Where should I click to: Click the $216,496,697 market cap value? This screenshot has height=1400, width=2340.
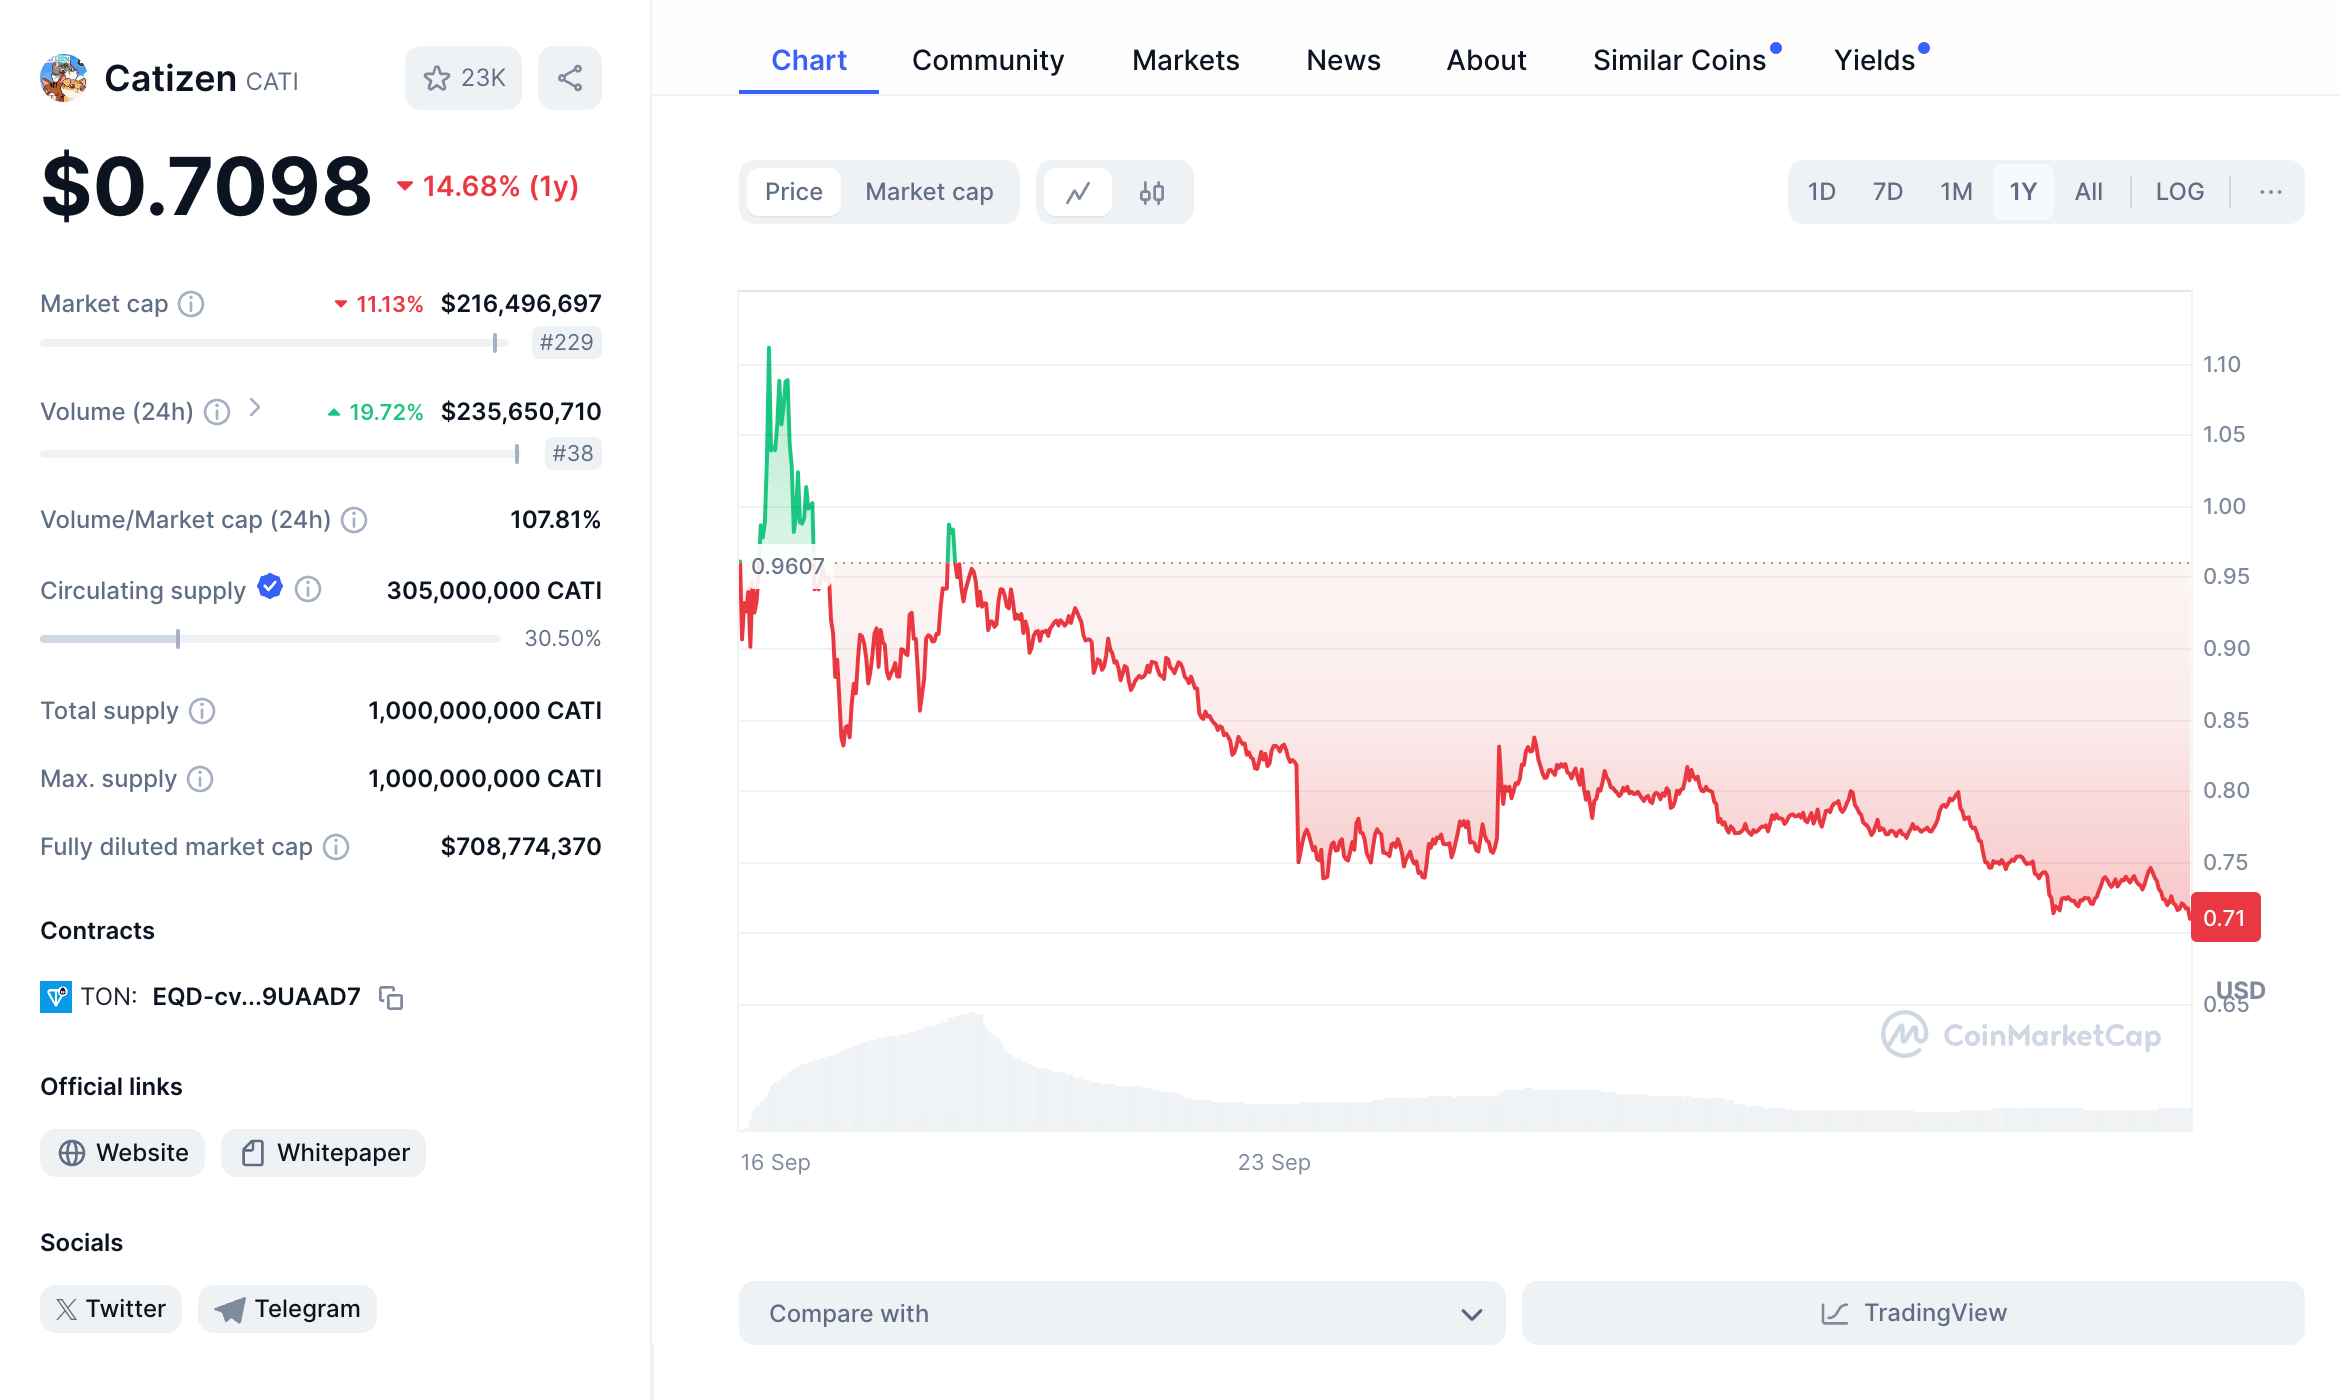point(521,304)
